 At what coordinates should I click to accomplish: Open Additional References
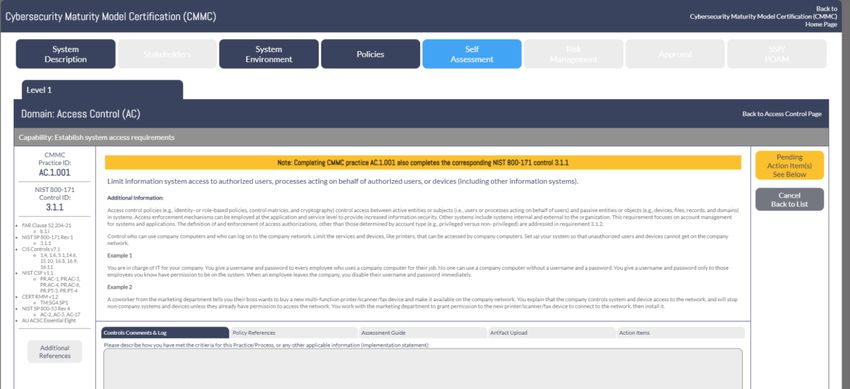click(55, 352)
